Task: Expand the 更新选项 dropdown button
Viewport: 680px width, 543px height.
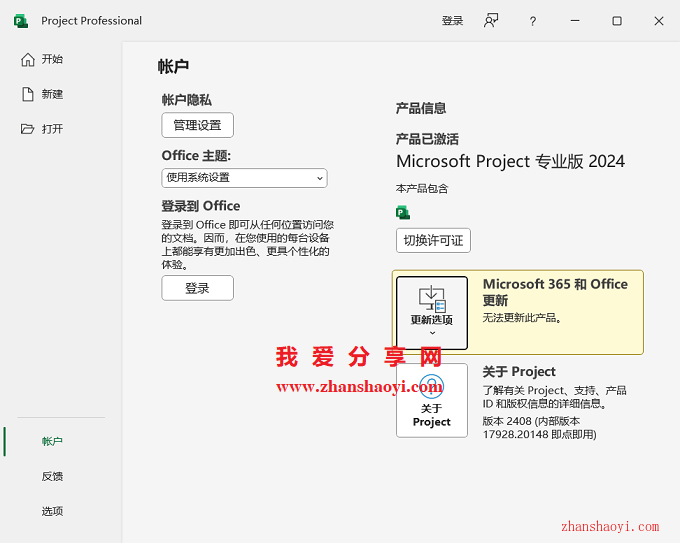Action: [432, 313]
